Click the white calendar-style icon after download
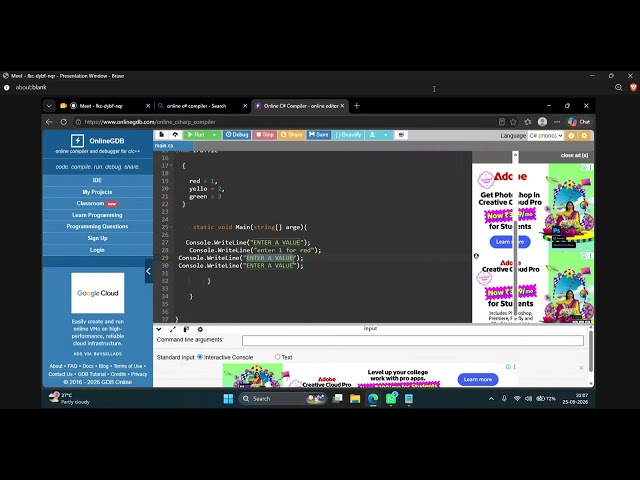This screenshot has width=640, height=480. 401,135
